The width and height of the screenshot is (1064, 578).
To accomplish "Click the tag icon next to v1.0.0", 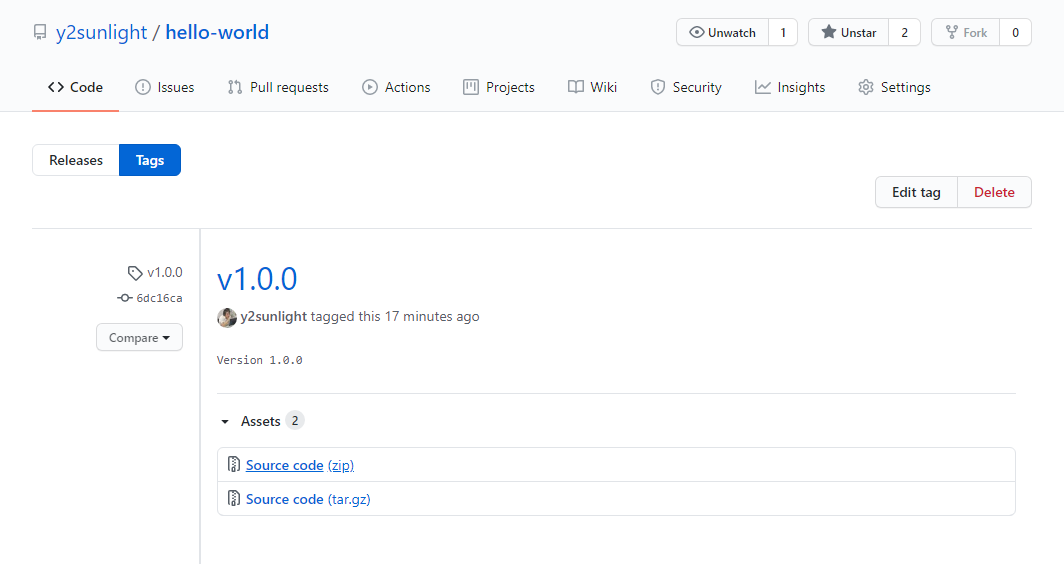I will click(x=135, y=273).
